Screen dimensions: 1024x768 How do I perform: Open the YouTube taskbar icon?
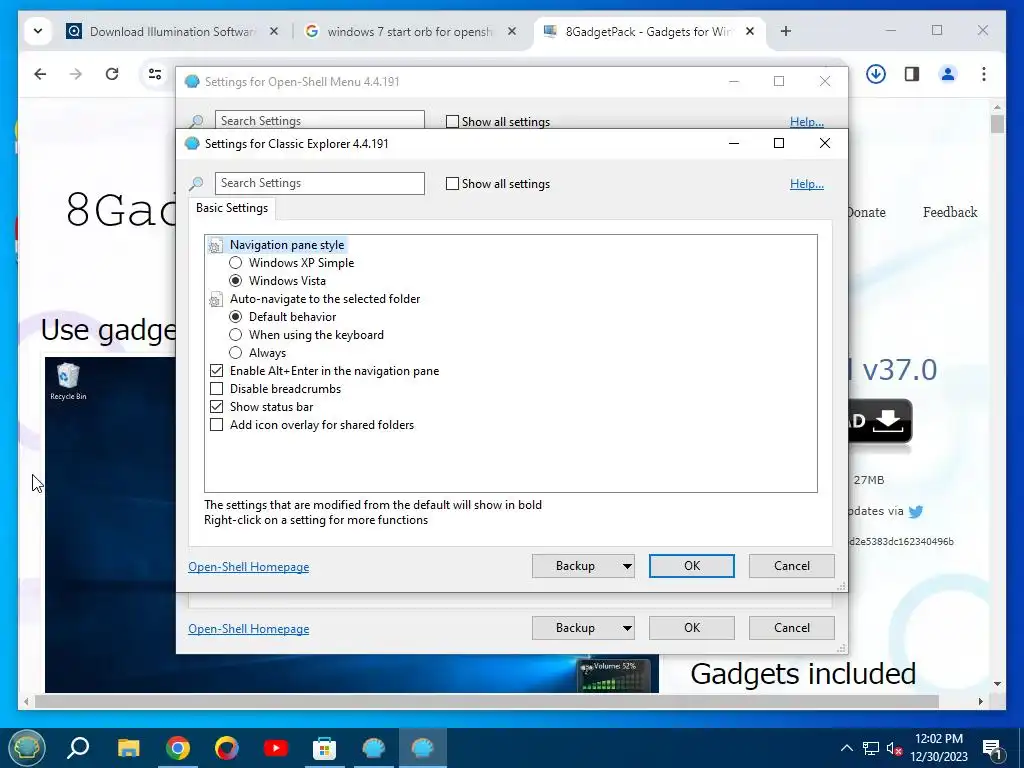[276, 748]
